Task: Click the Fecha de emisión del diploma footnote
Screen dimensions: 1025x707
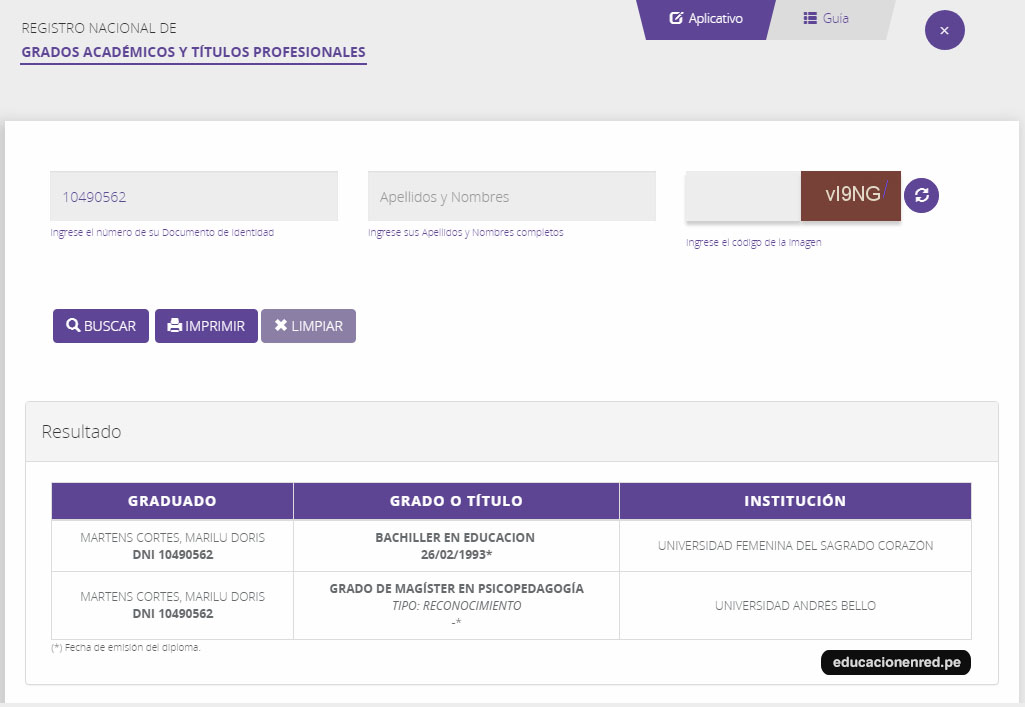Action: pos(126,648)
